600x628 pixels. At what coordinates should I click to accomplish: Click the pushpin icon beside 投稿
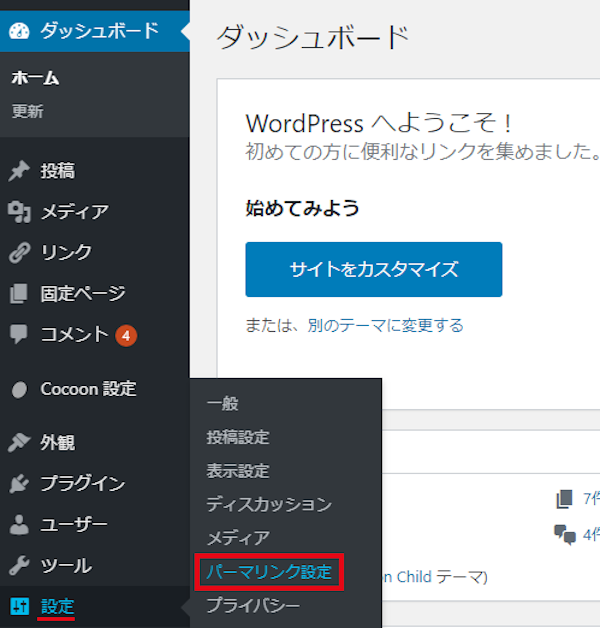(x=19, y=171)
